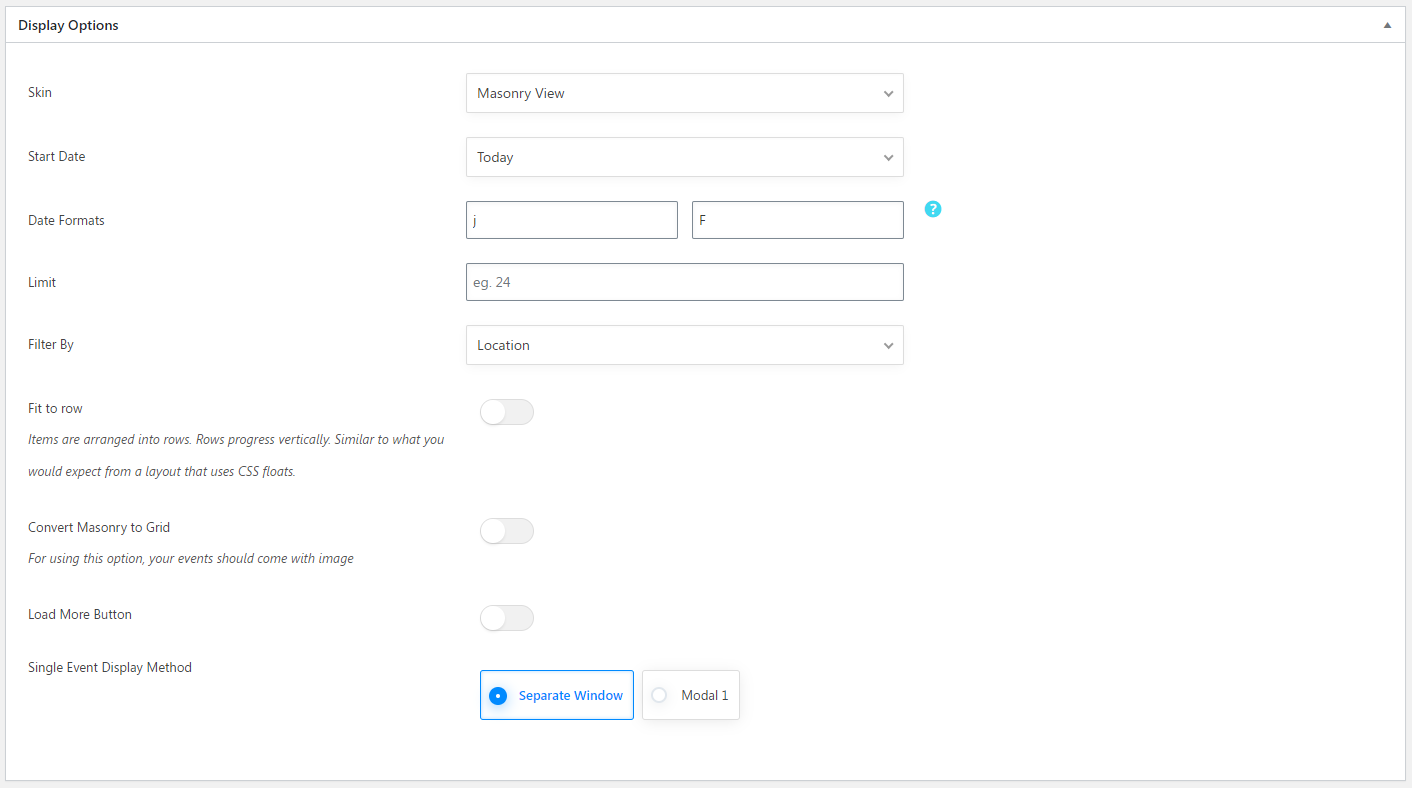
Task: Toggle the Load More Button switch
Action: [507, 618]
